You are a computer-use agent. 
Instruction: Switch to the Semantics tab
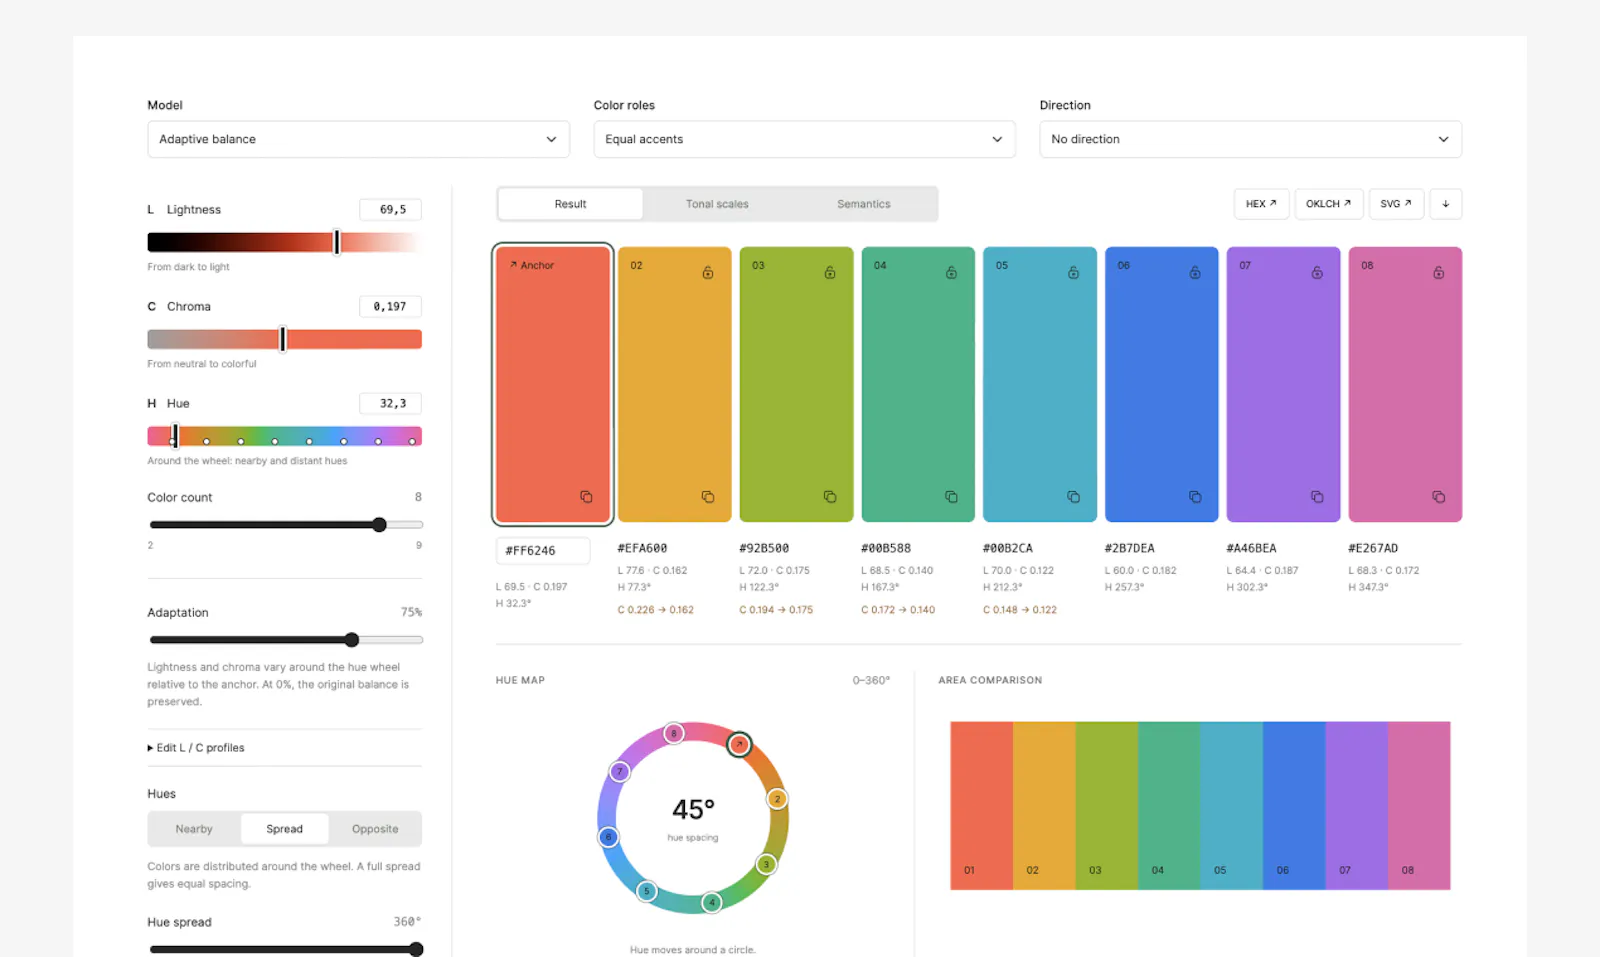point(864,204)
